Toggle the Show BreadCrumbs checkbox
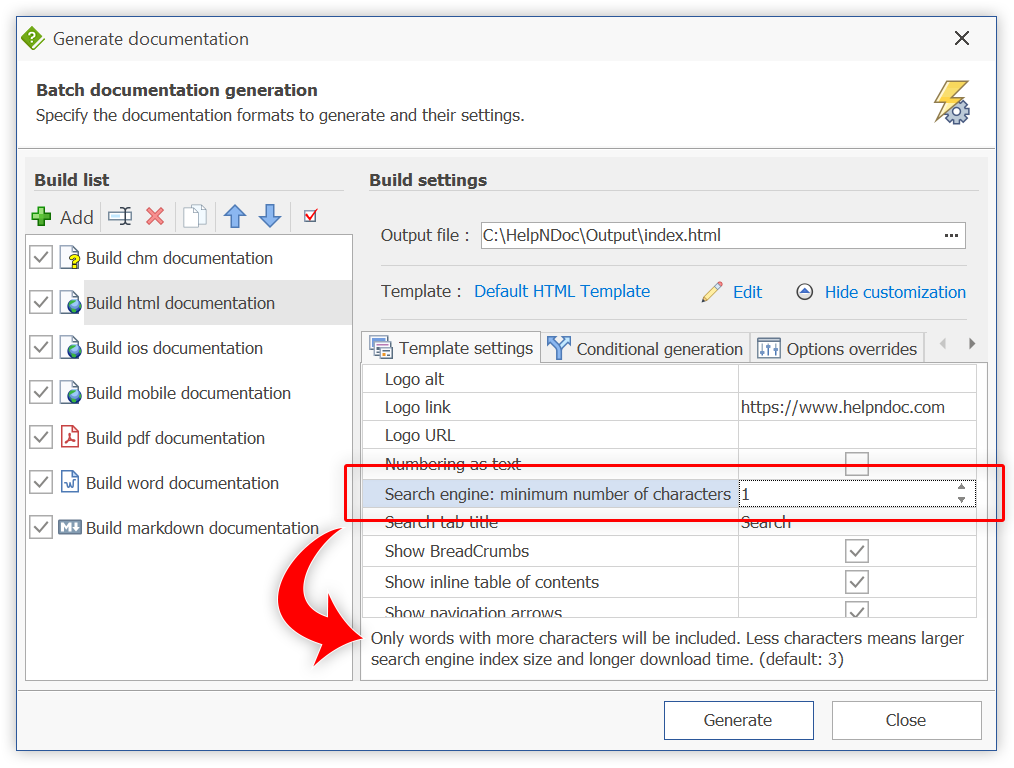 857,551
